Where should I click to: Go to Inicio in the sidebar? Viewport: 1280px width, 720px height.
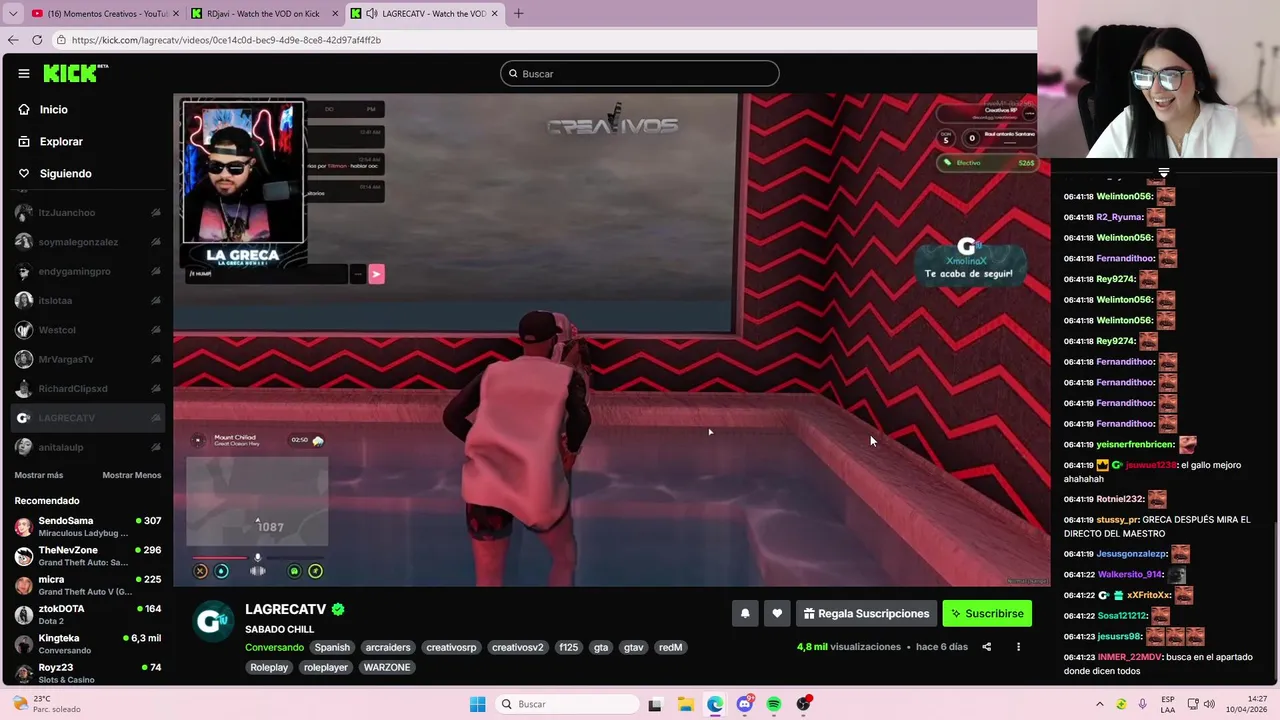pyautogui.click(x=54, y=110)
